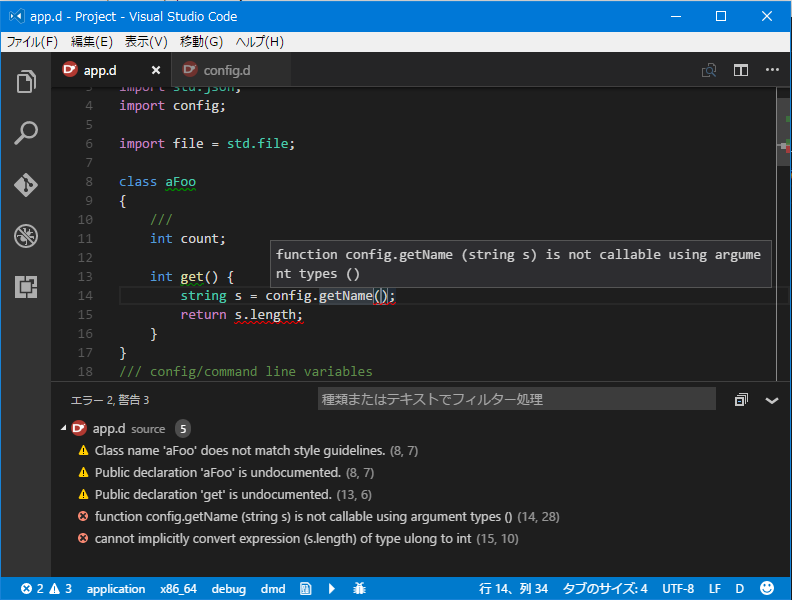This screenshot has height=600, width=792.
Task: Click the build icon in status bar
Action: click(306, 588)
